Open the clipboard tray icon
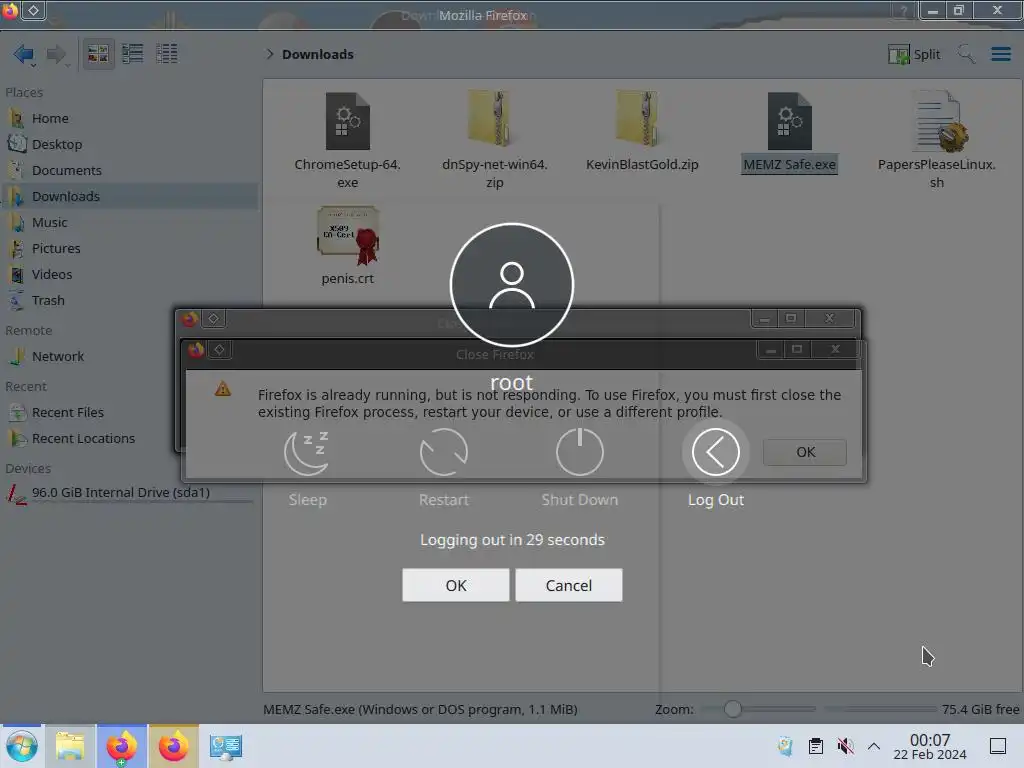The height and width of the screenshot is (768, 1024). pyautogui.click(x=816, y=746)
